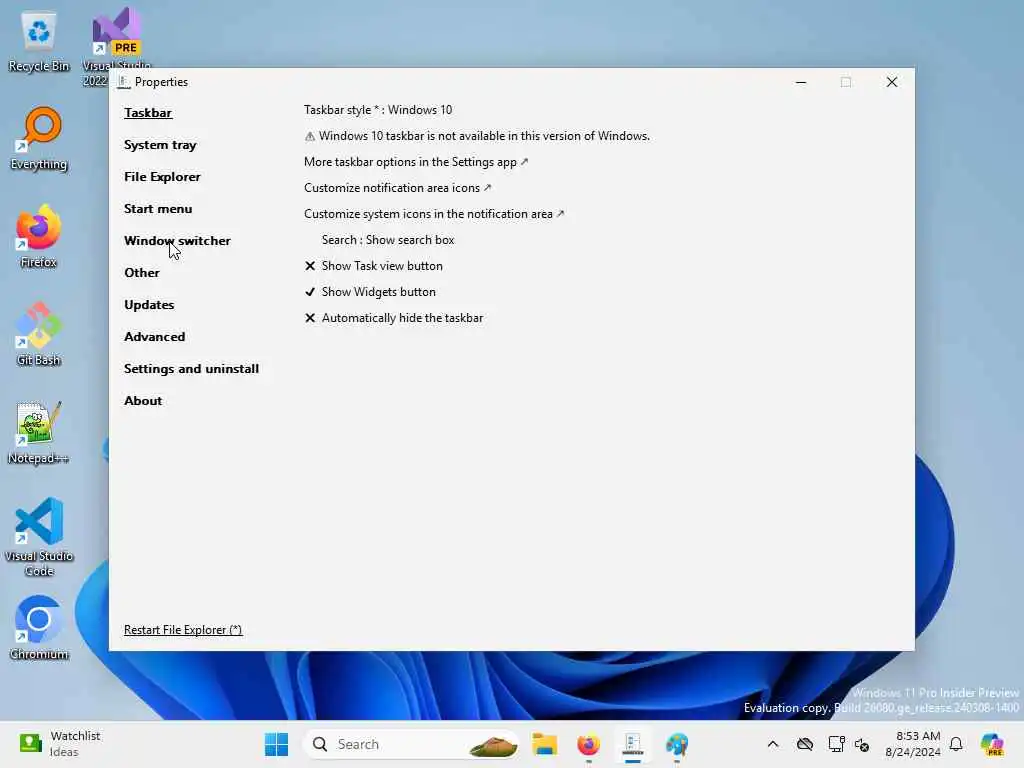1024x768 pixels.
Task: Minimize the Properties window
Action: 801,82
